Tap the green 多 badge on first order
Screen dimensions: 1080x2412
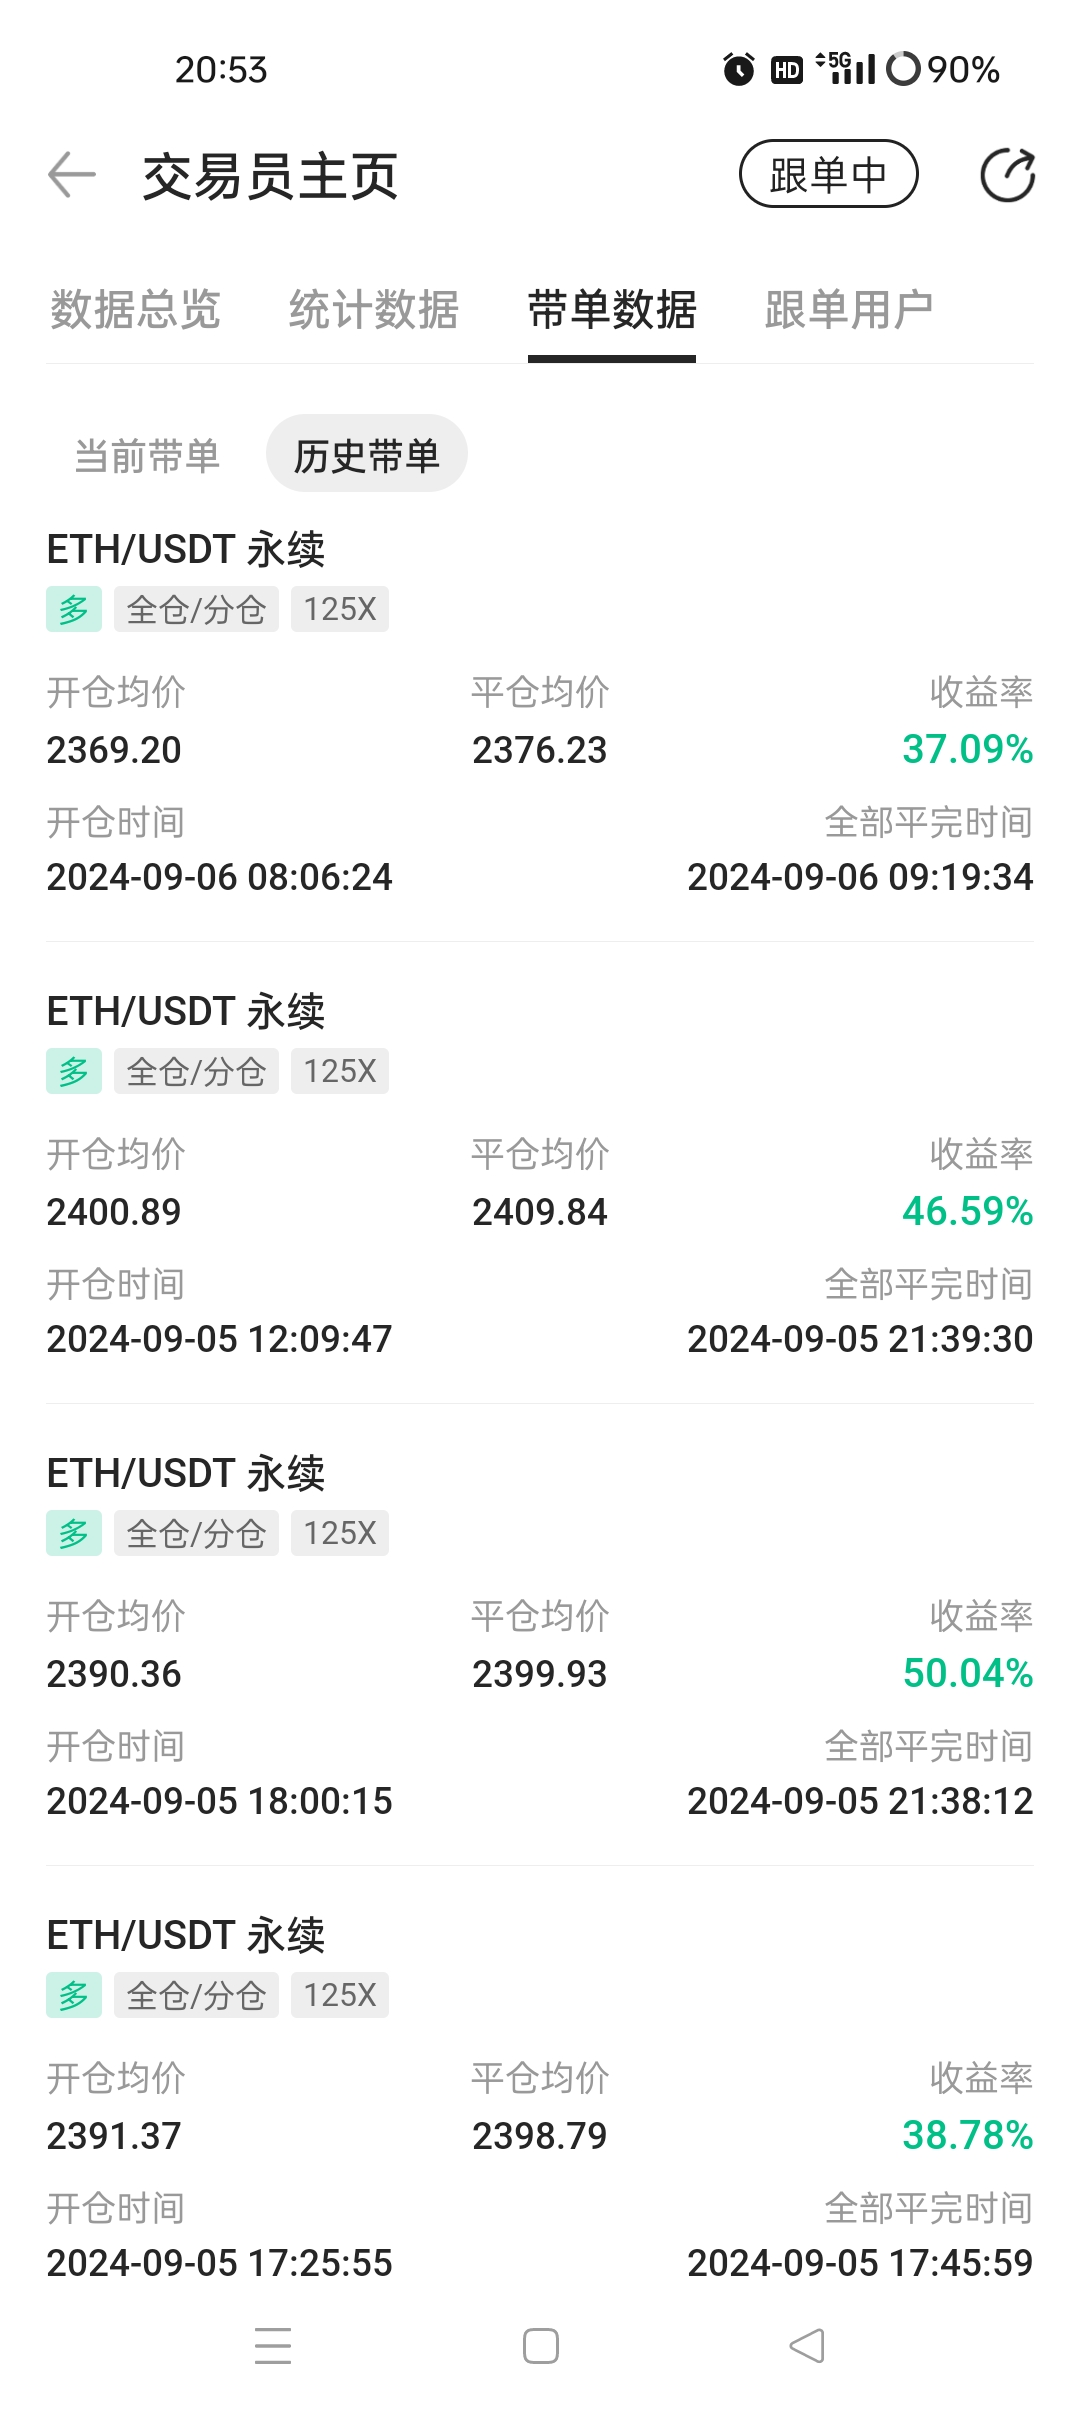click(x=74, y=609)
